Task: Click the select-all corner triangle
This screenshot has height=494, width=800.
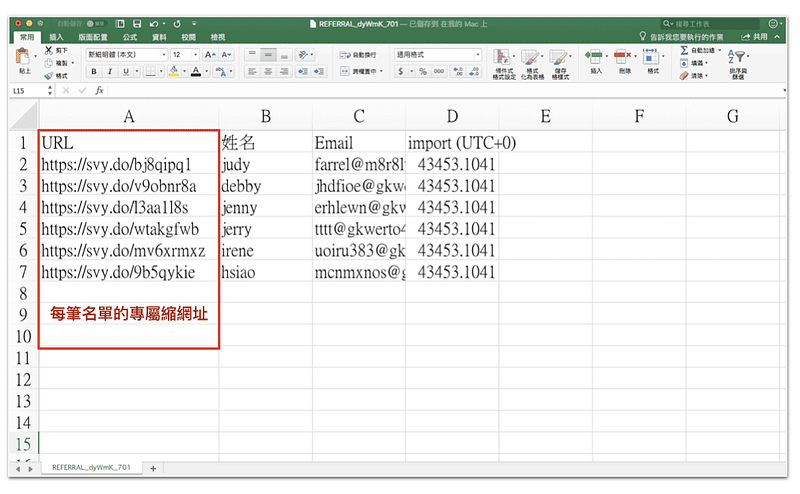Action: (24, 116)
